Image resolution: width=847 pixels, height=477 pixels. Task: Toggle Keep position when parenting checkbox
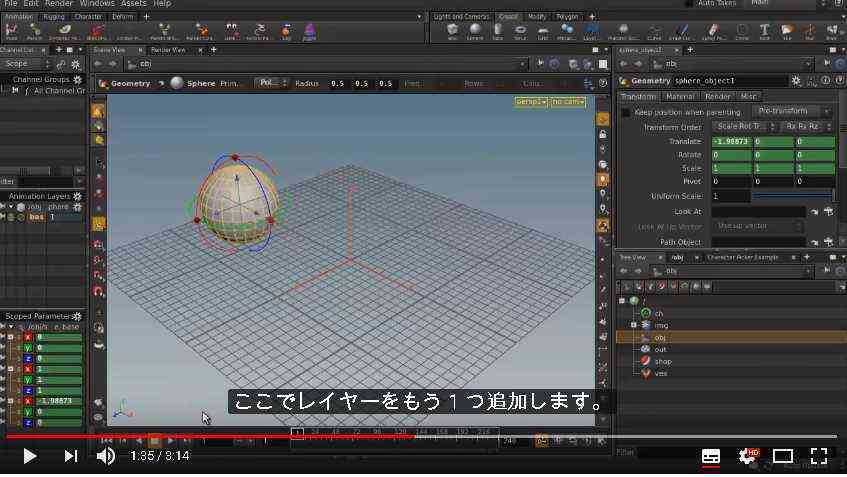(626, 112)
